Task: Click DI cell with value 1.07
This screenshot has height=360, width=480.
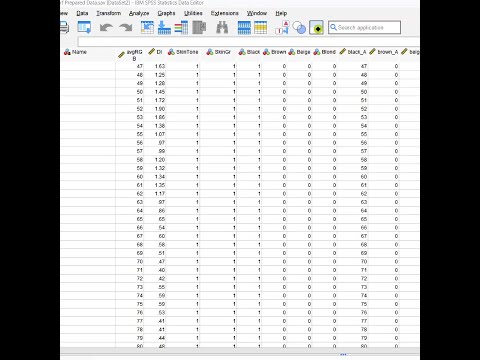Action: pyautogui.click(x=156, y=134)
